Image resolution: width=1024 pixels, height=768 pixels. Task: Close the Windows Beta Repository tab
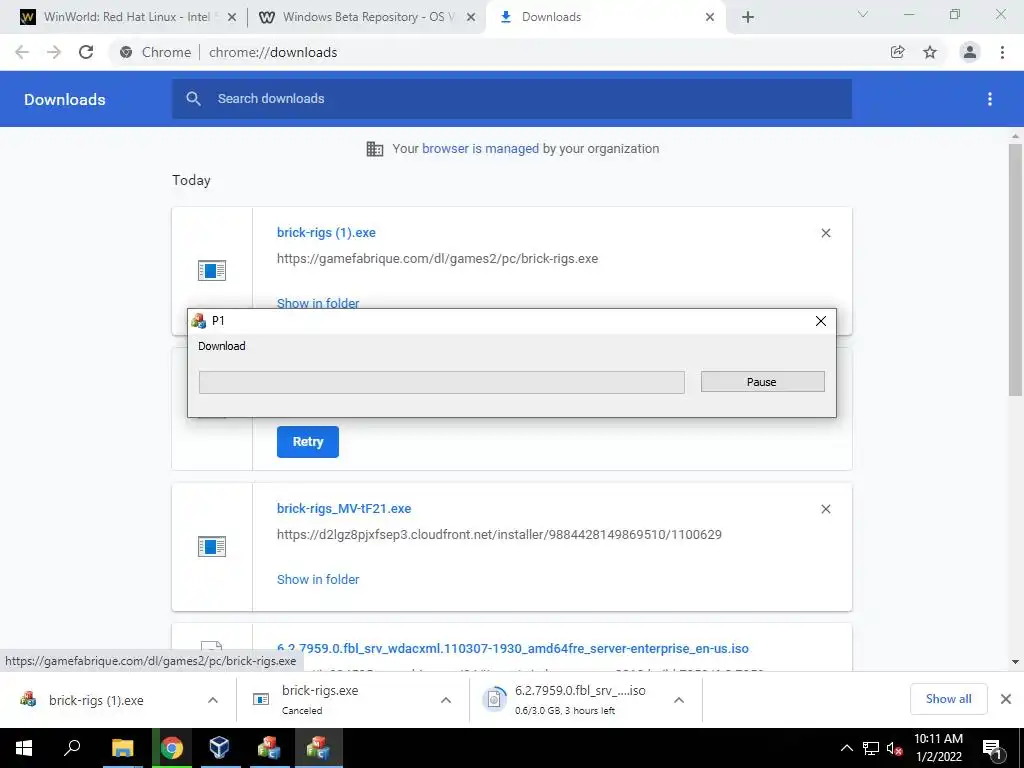(471, 18)
